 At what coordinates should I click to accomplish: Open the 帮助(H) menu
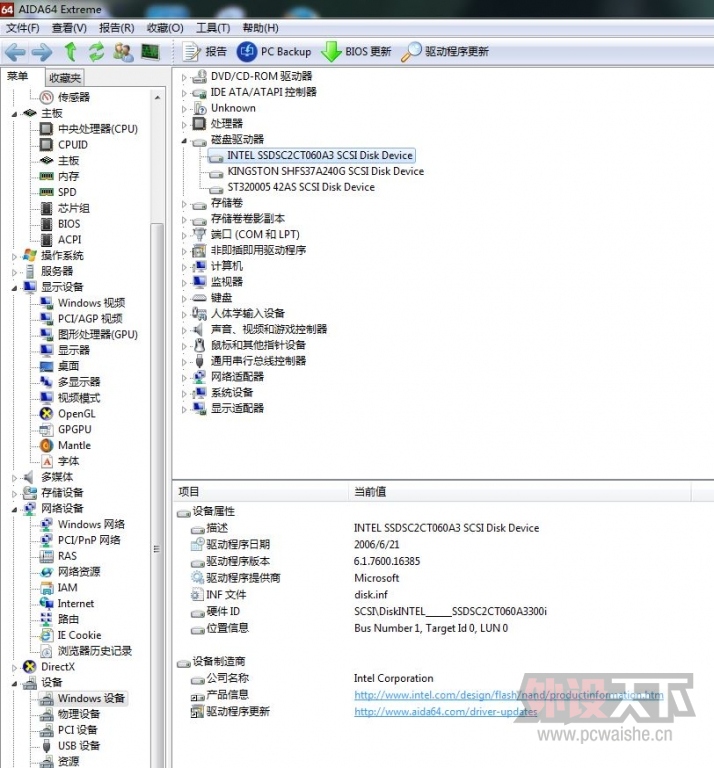(x=261, y=28)
